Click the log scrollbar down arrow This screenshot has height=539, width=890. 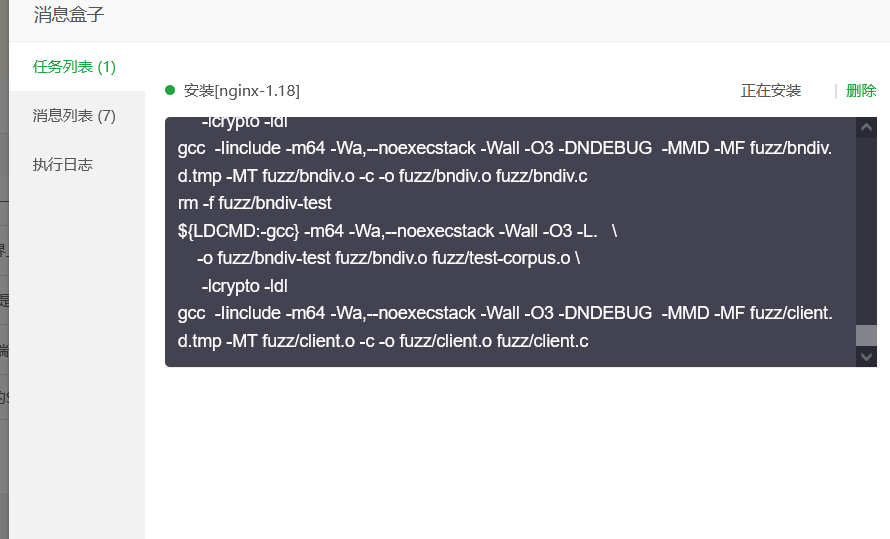coord(866,356)
